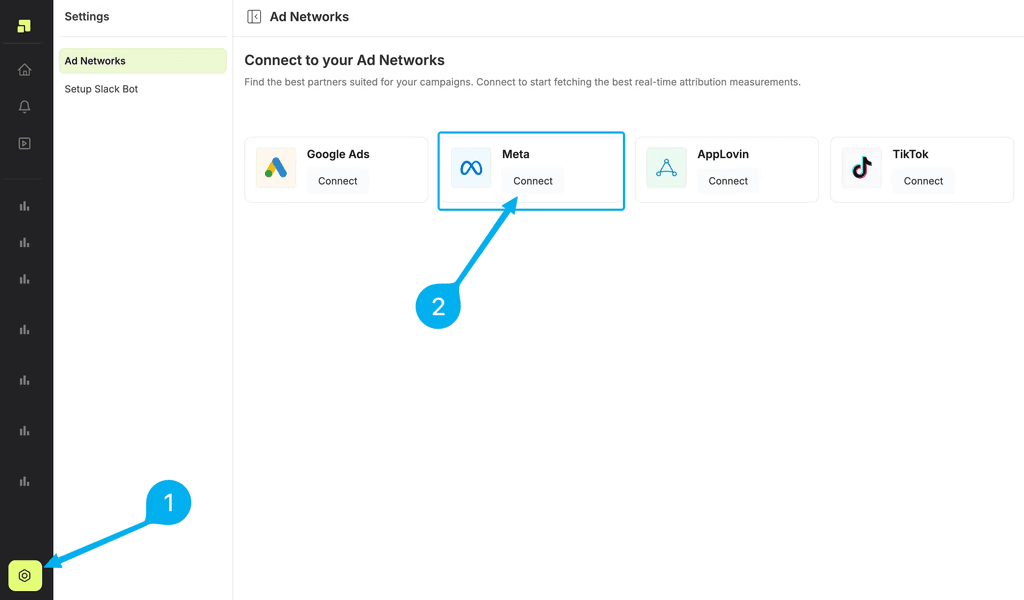
Task: Click the blue step 2 marker
Action: (x=438, y=307)
